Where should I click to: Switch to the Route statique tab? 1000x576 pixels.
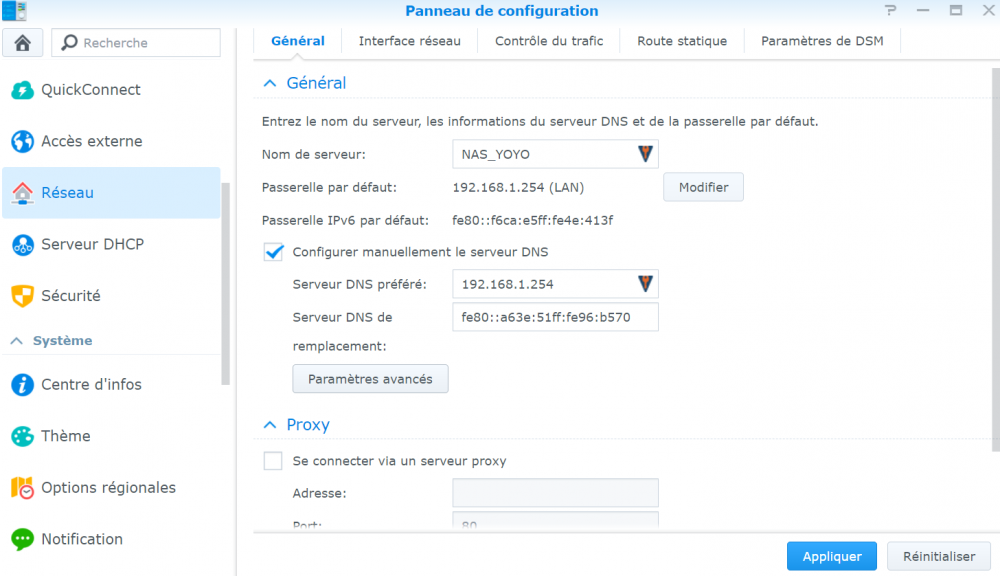click(682, 41)
